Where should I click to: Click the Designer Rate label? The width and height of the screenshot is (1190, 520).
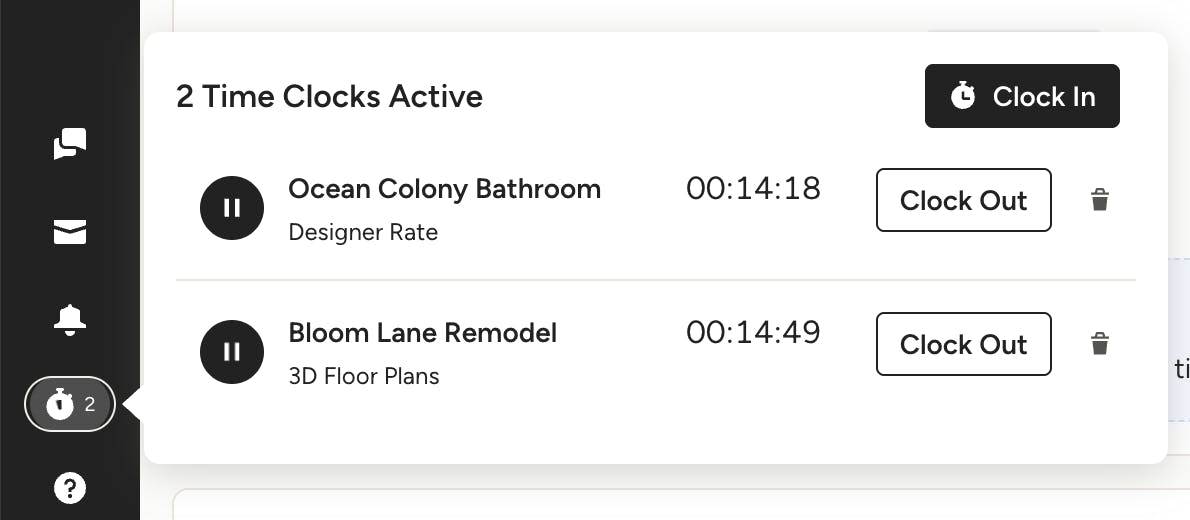363,232
